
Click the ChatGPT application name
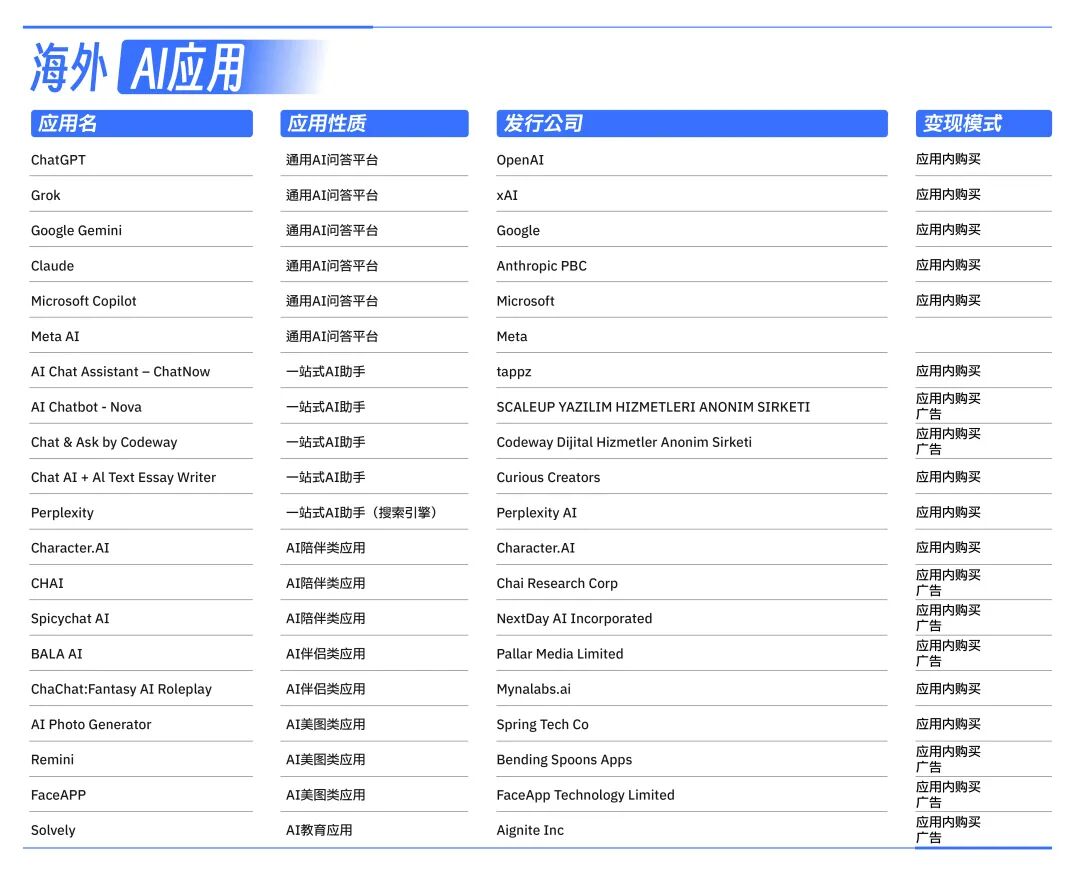coord(58,160)
